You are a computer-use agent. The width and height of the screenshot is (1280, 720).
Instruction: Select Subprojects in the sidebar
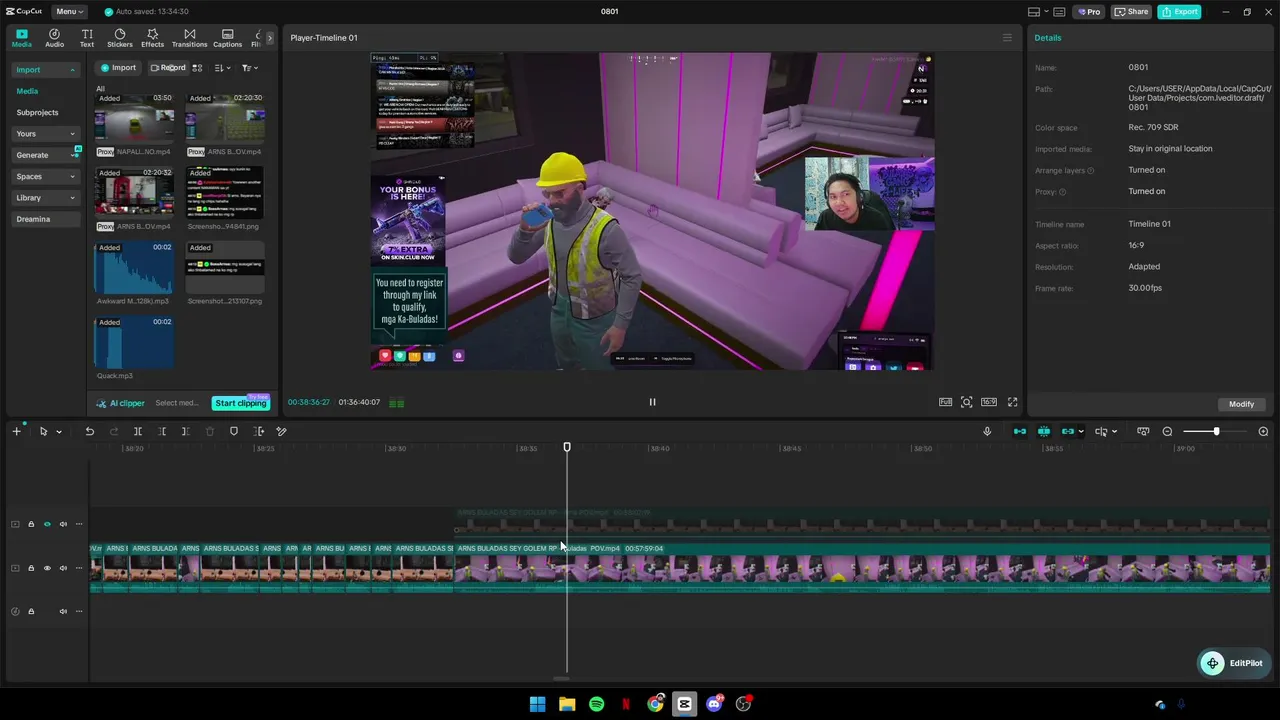click(38, 113)
